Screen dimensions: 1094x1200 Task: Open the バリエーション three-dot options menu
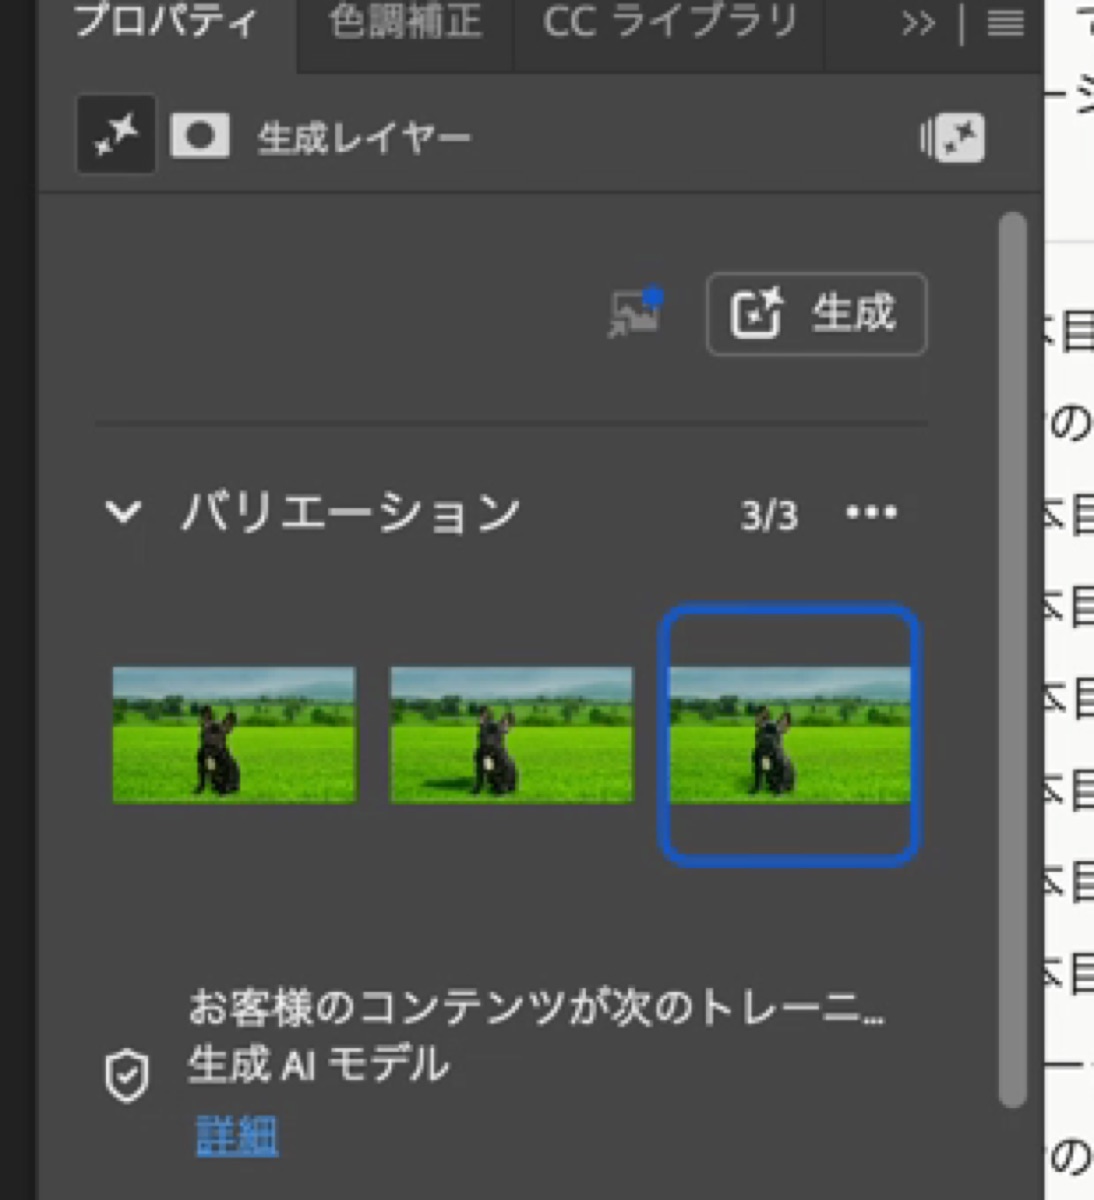(x=871, y=513)
